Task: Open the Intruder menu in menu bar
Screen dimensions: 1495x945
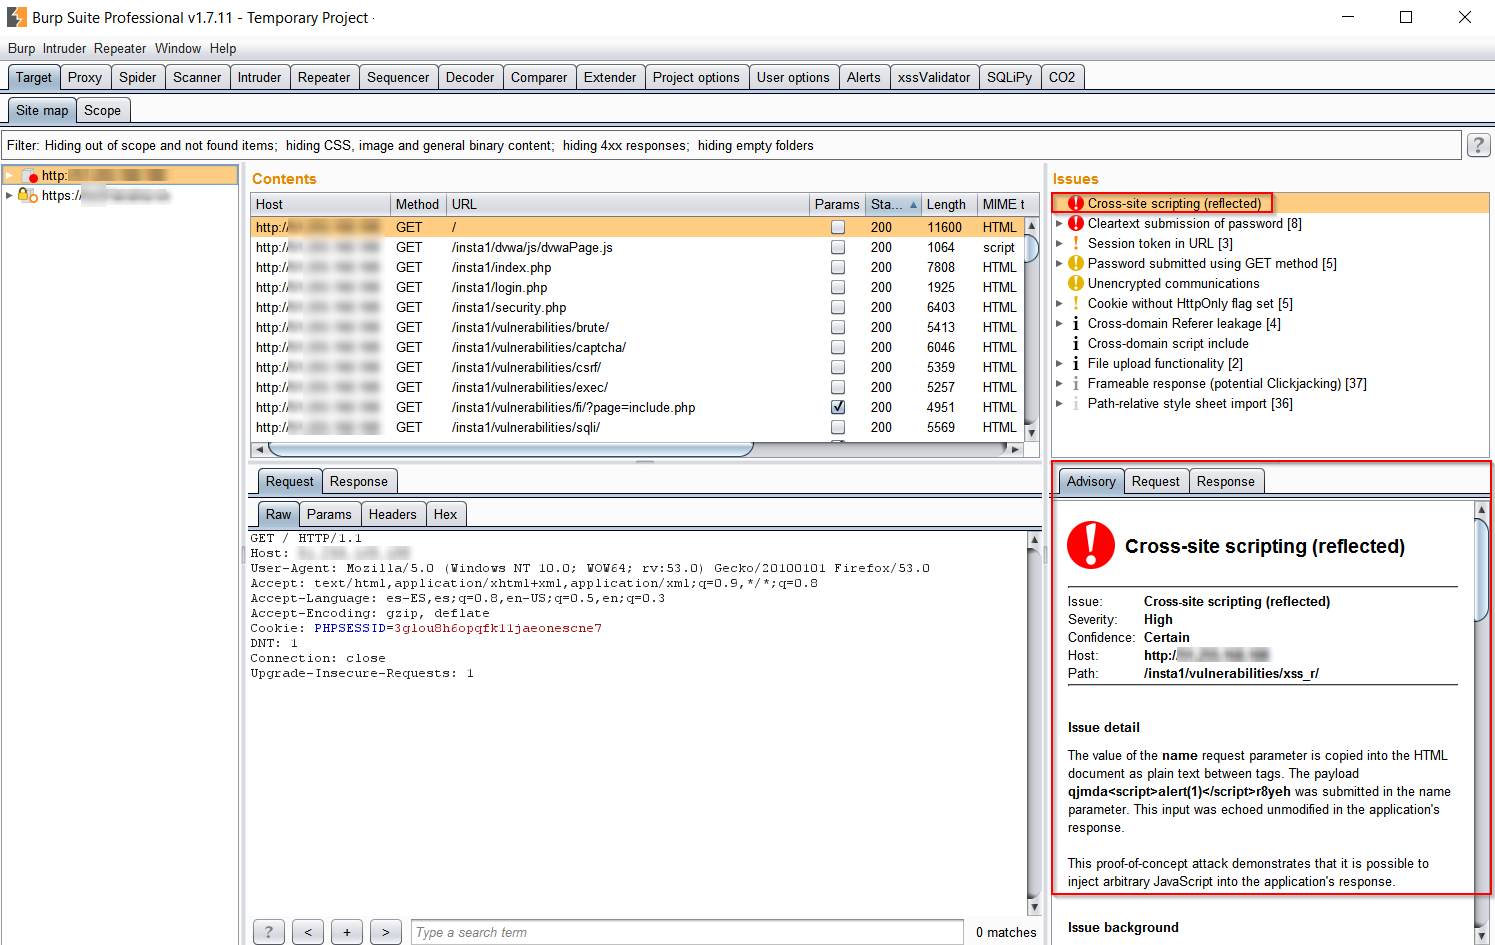Action: point(64,48)
